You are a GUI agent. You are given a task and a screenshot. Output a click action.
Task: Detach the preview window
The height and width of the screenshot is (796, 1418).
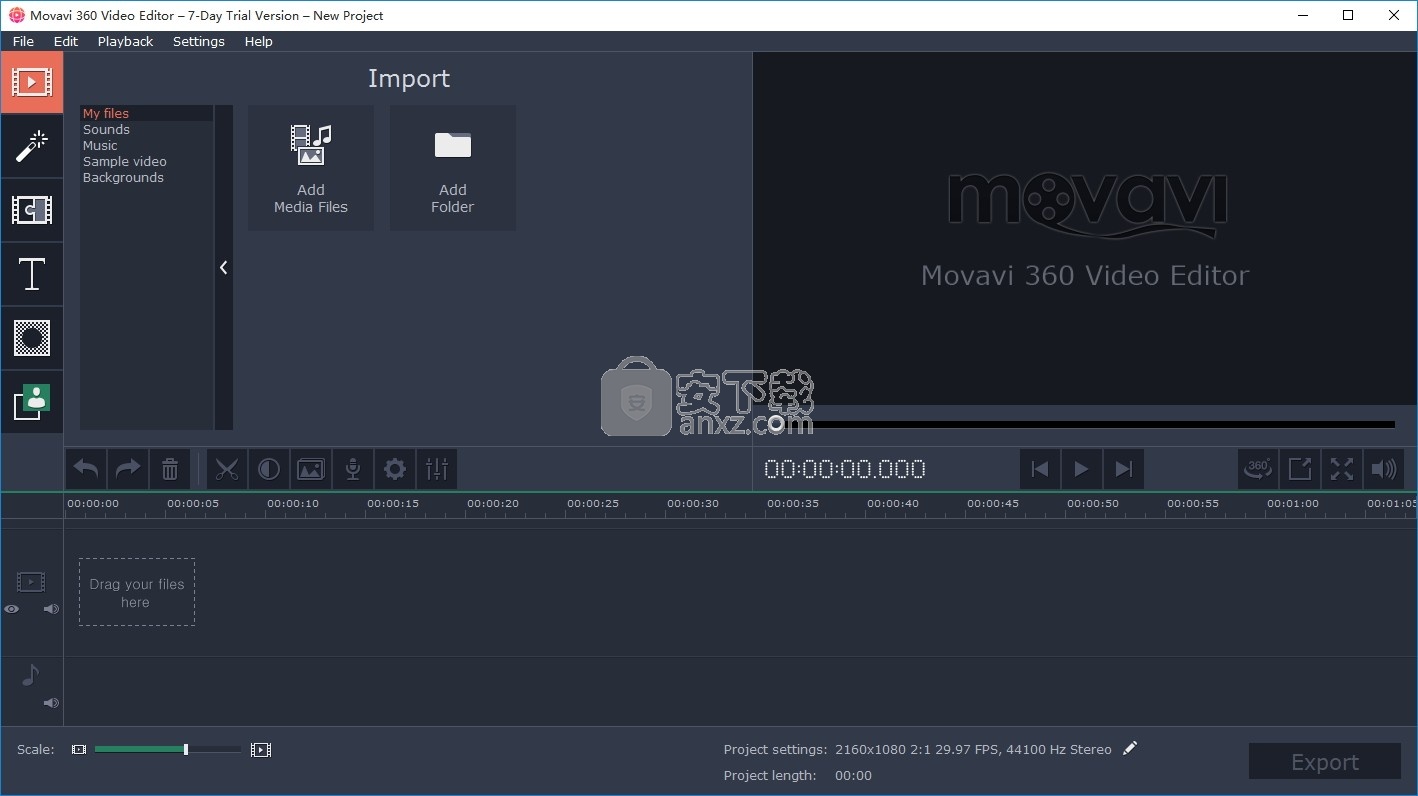click(1300, 469)
